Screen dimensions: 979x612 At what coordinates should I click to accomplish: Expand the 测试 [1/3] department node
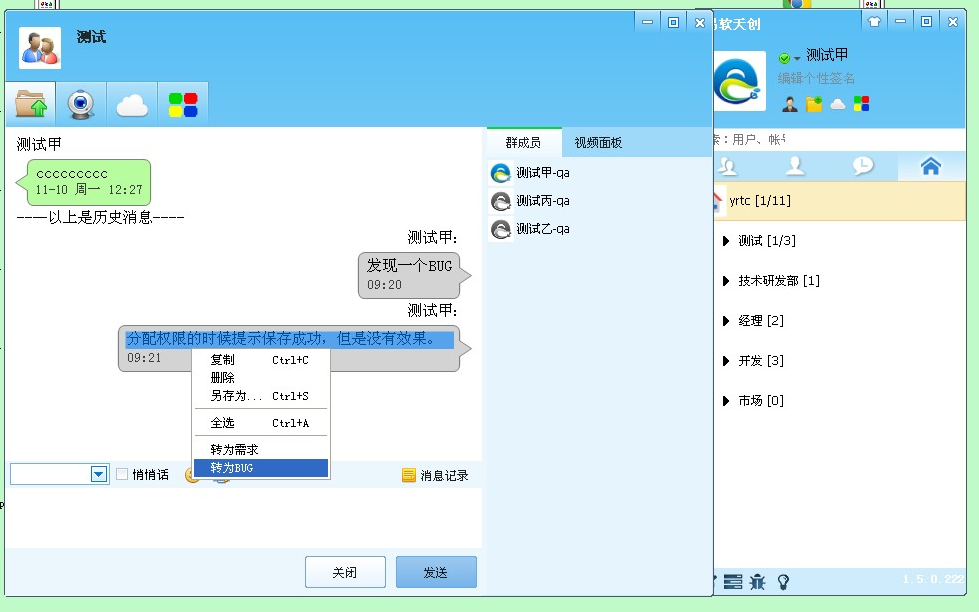pos(726,241)
